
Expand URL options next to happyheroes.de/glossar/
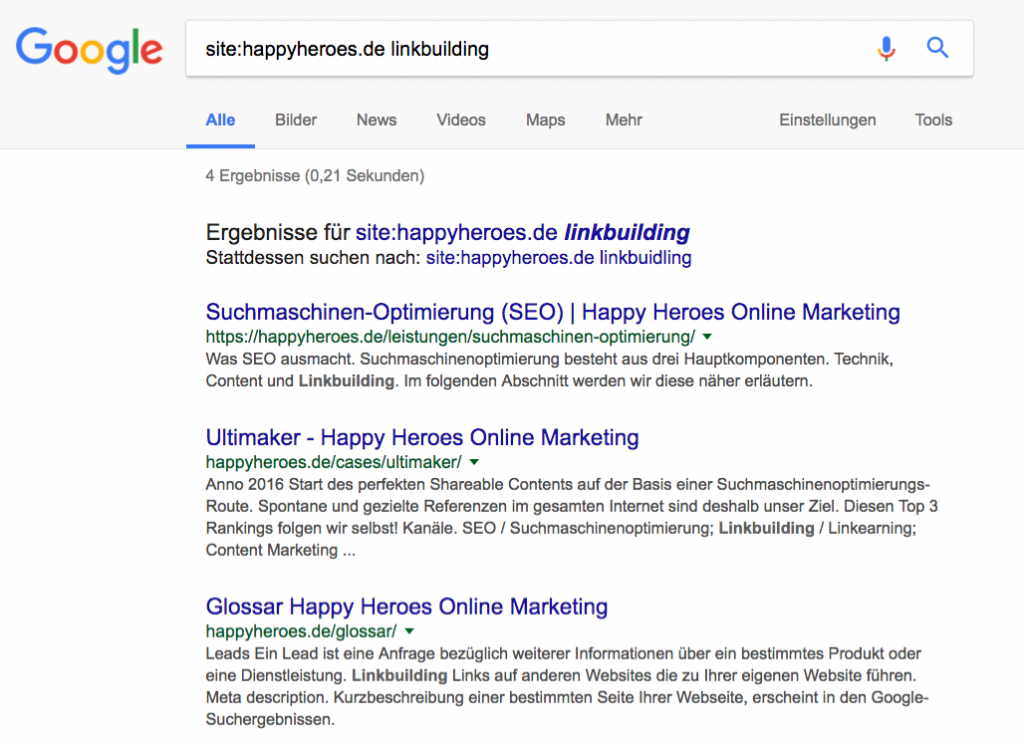(x=411, y=631)
